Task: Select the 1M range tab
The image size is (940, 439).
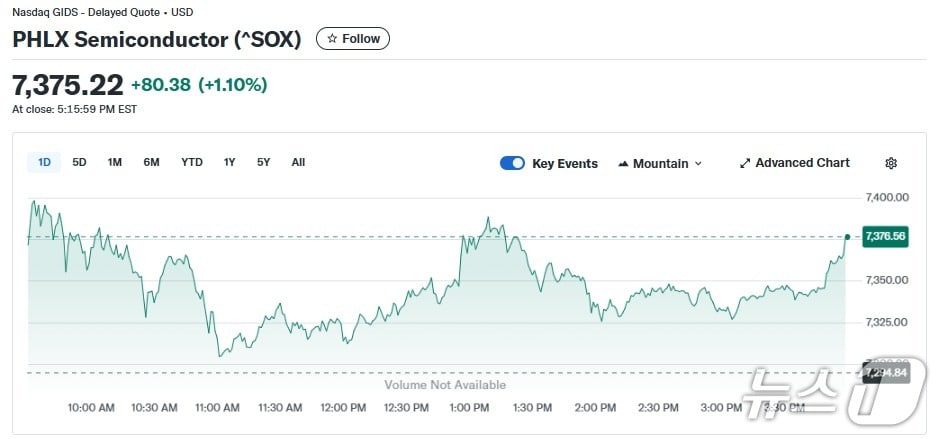Action: pos(115,162)
